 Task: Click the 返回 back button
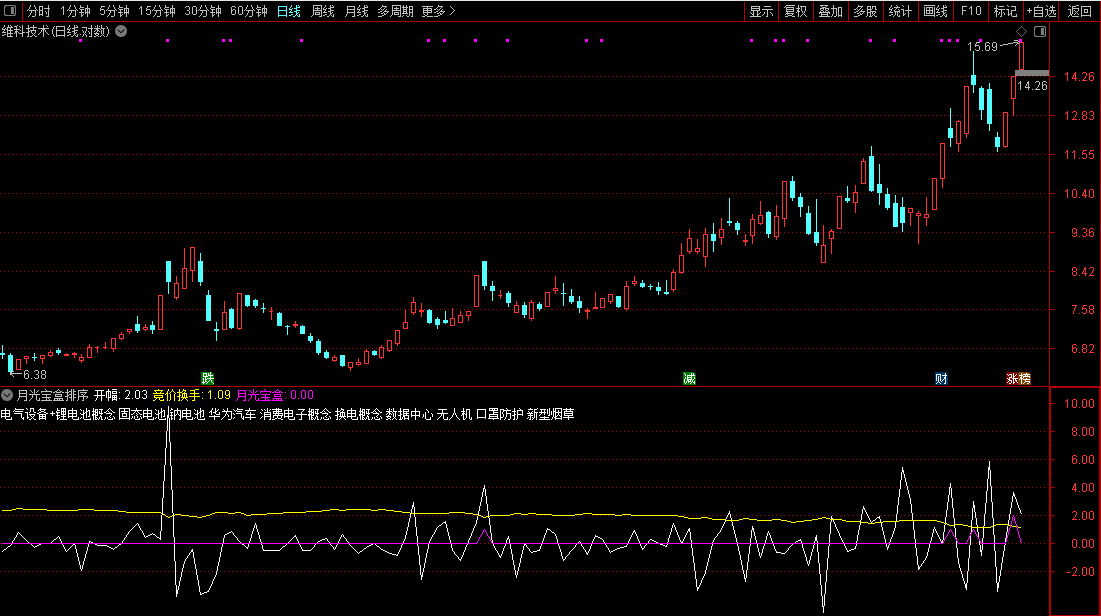pyautogui.click(x=1080, y=11)
